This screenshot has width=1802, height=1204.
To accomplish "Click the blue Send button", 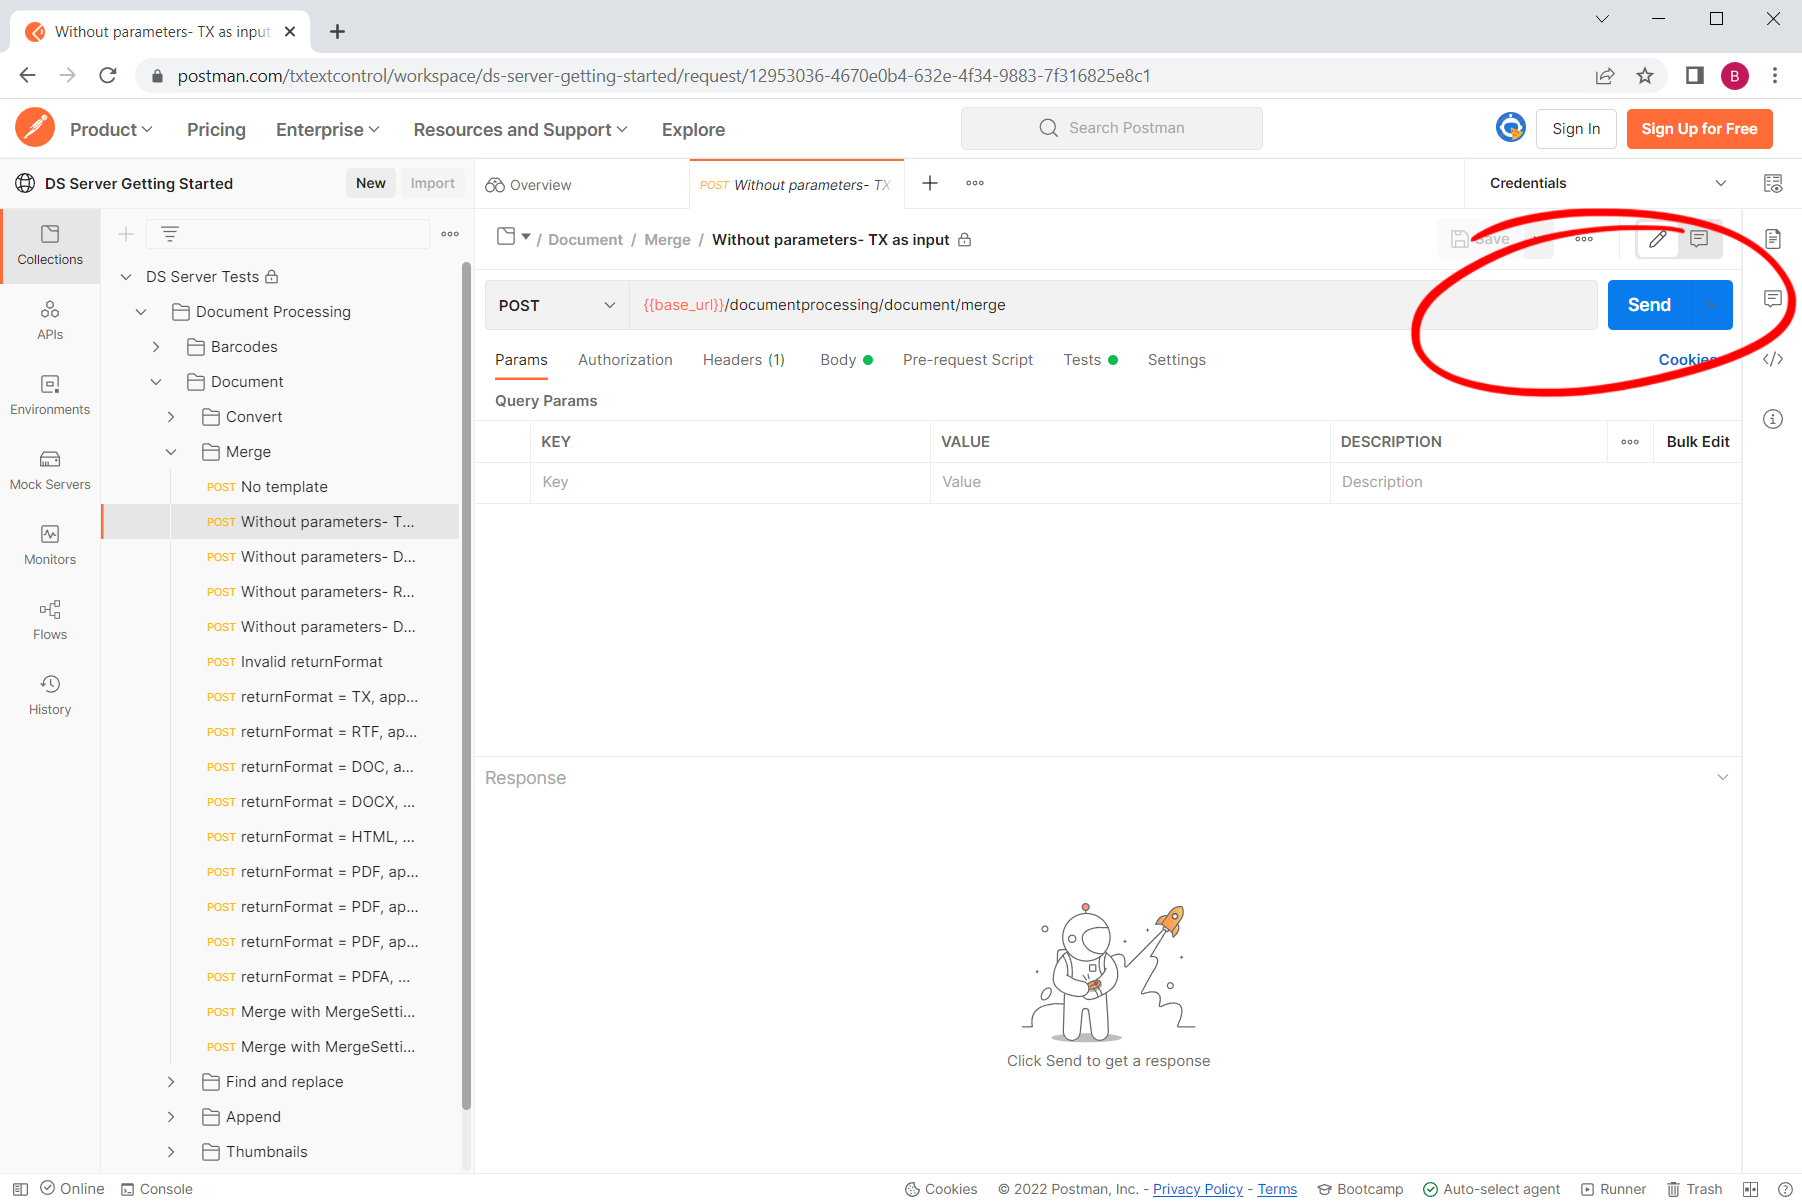I will click(x=1649, y=305).
